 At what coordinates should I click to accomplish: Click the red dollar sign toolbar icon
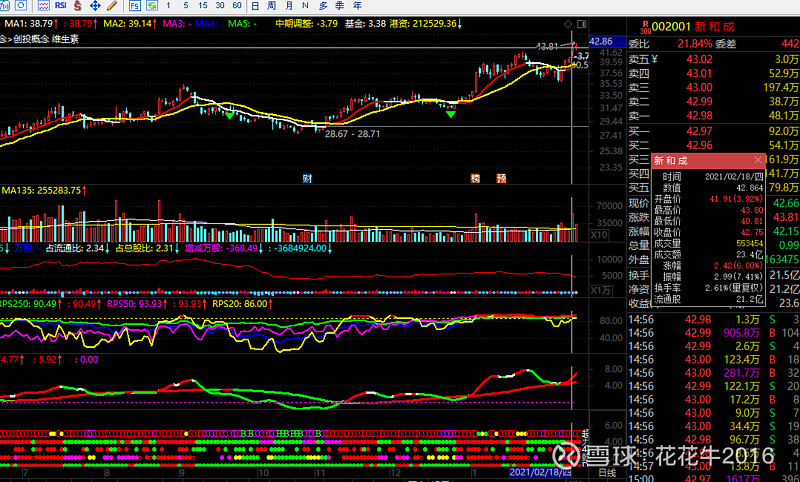79,6
